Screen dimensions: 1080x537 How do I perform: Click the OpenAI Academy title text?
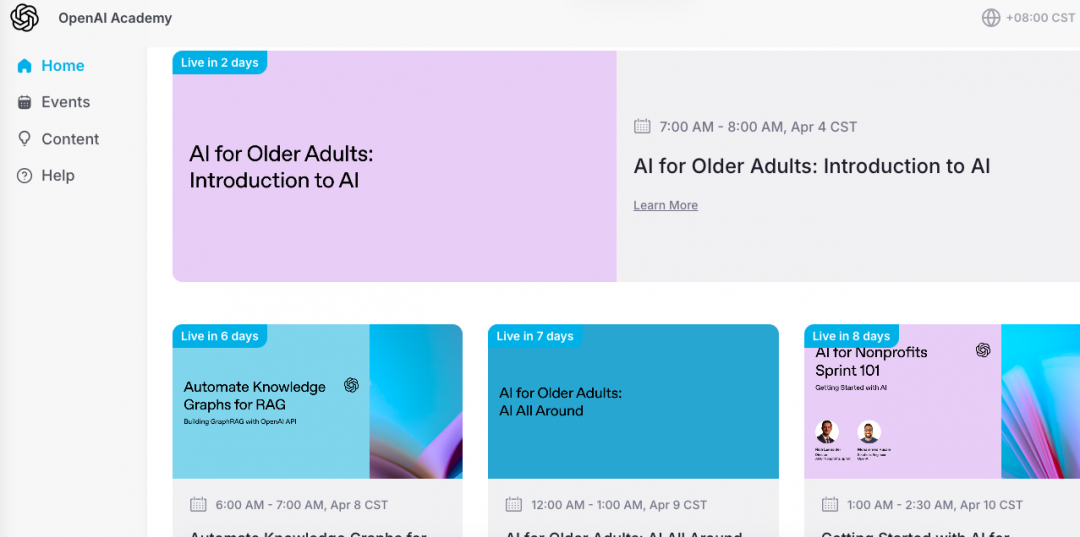(115, 18)
